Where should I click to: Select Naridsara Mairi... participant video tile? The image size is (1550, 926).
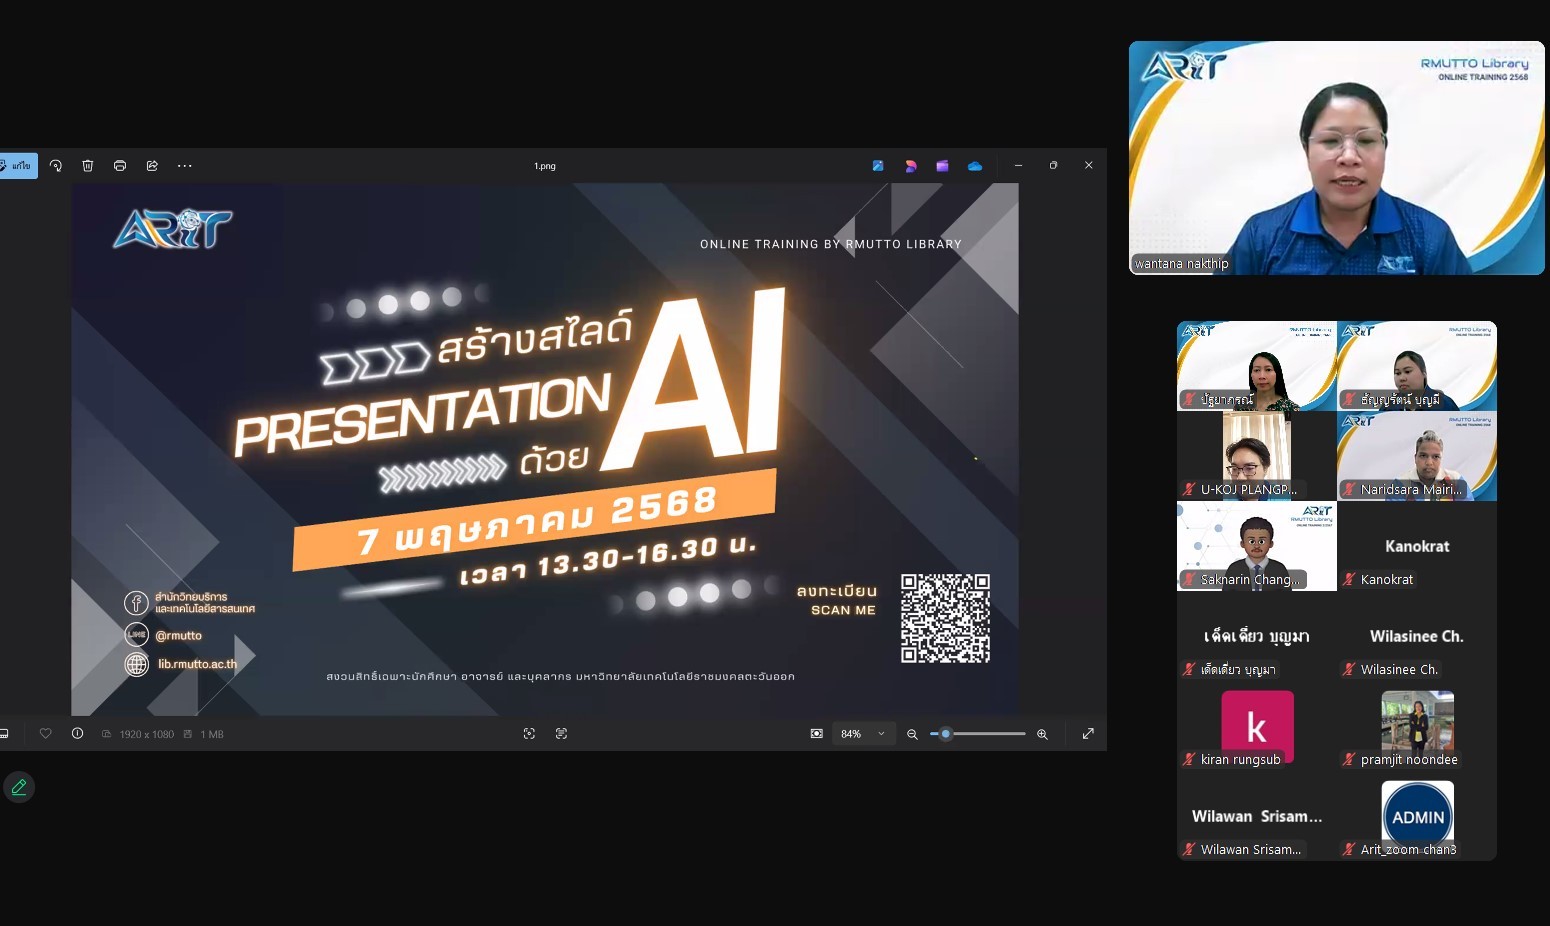(1417, 455)
